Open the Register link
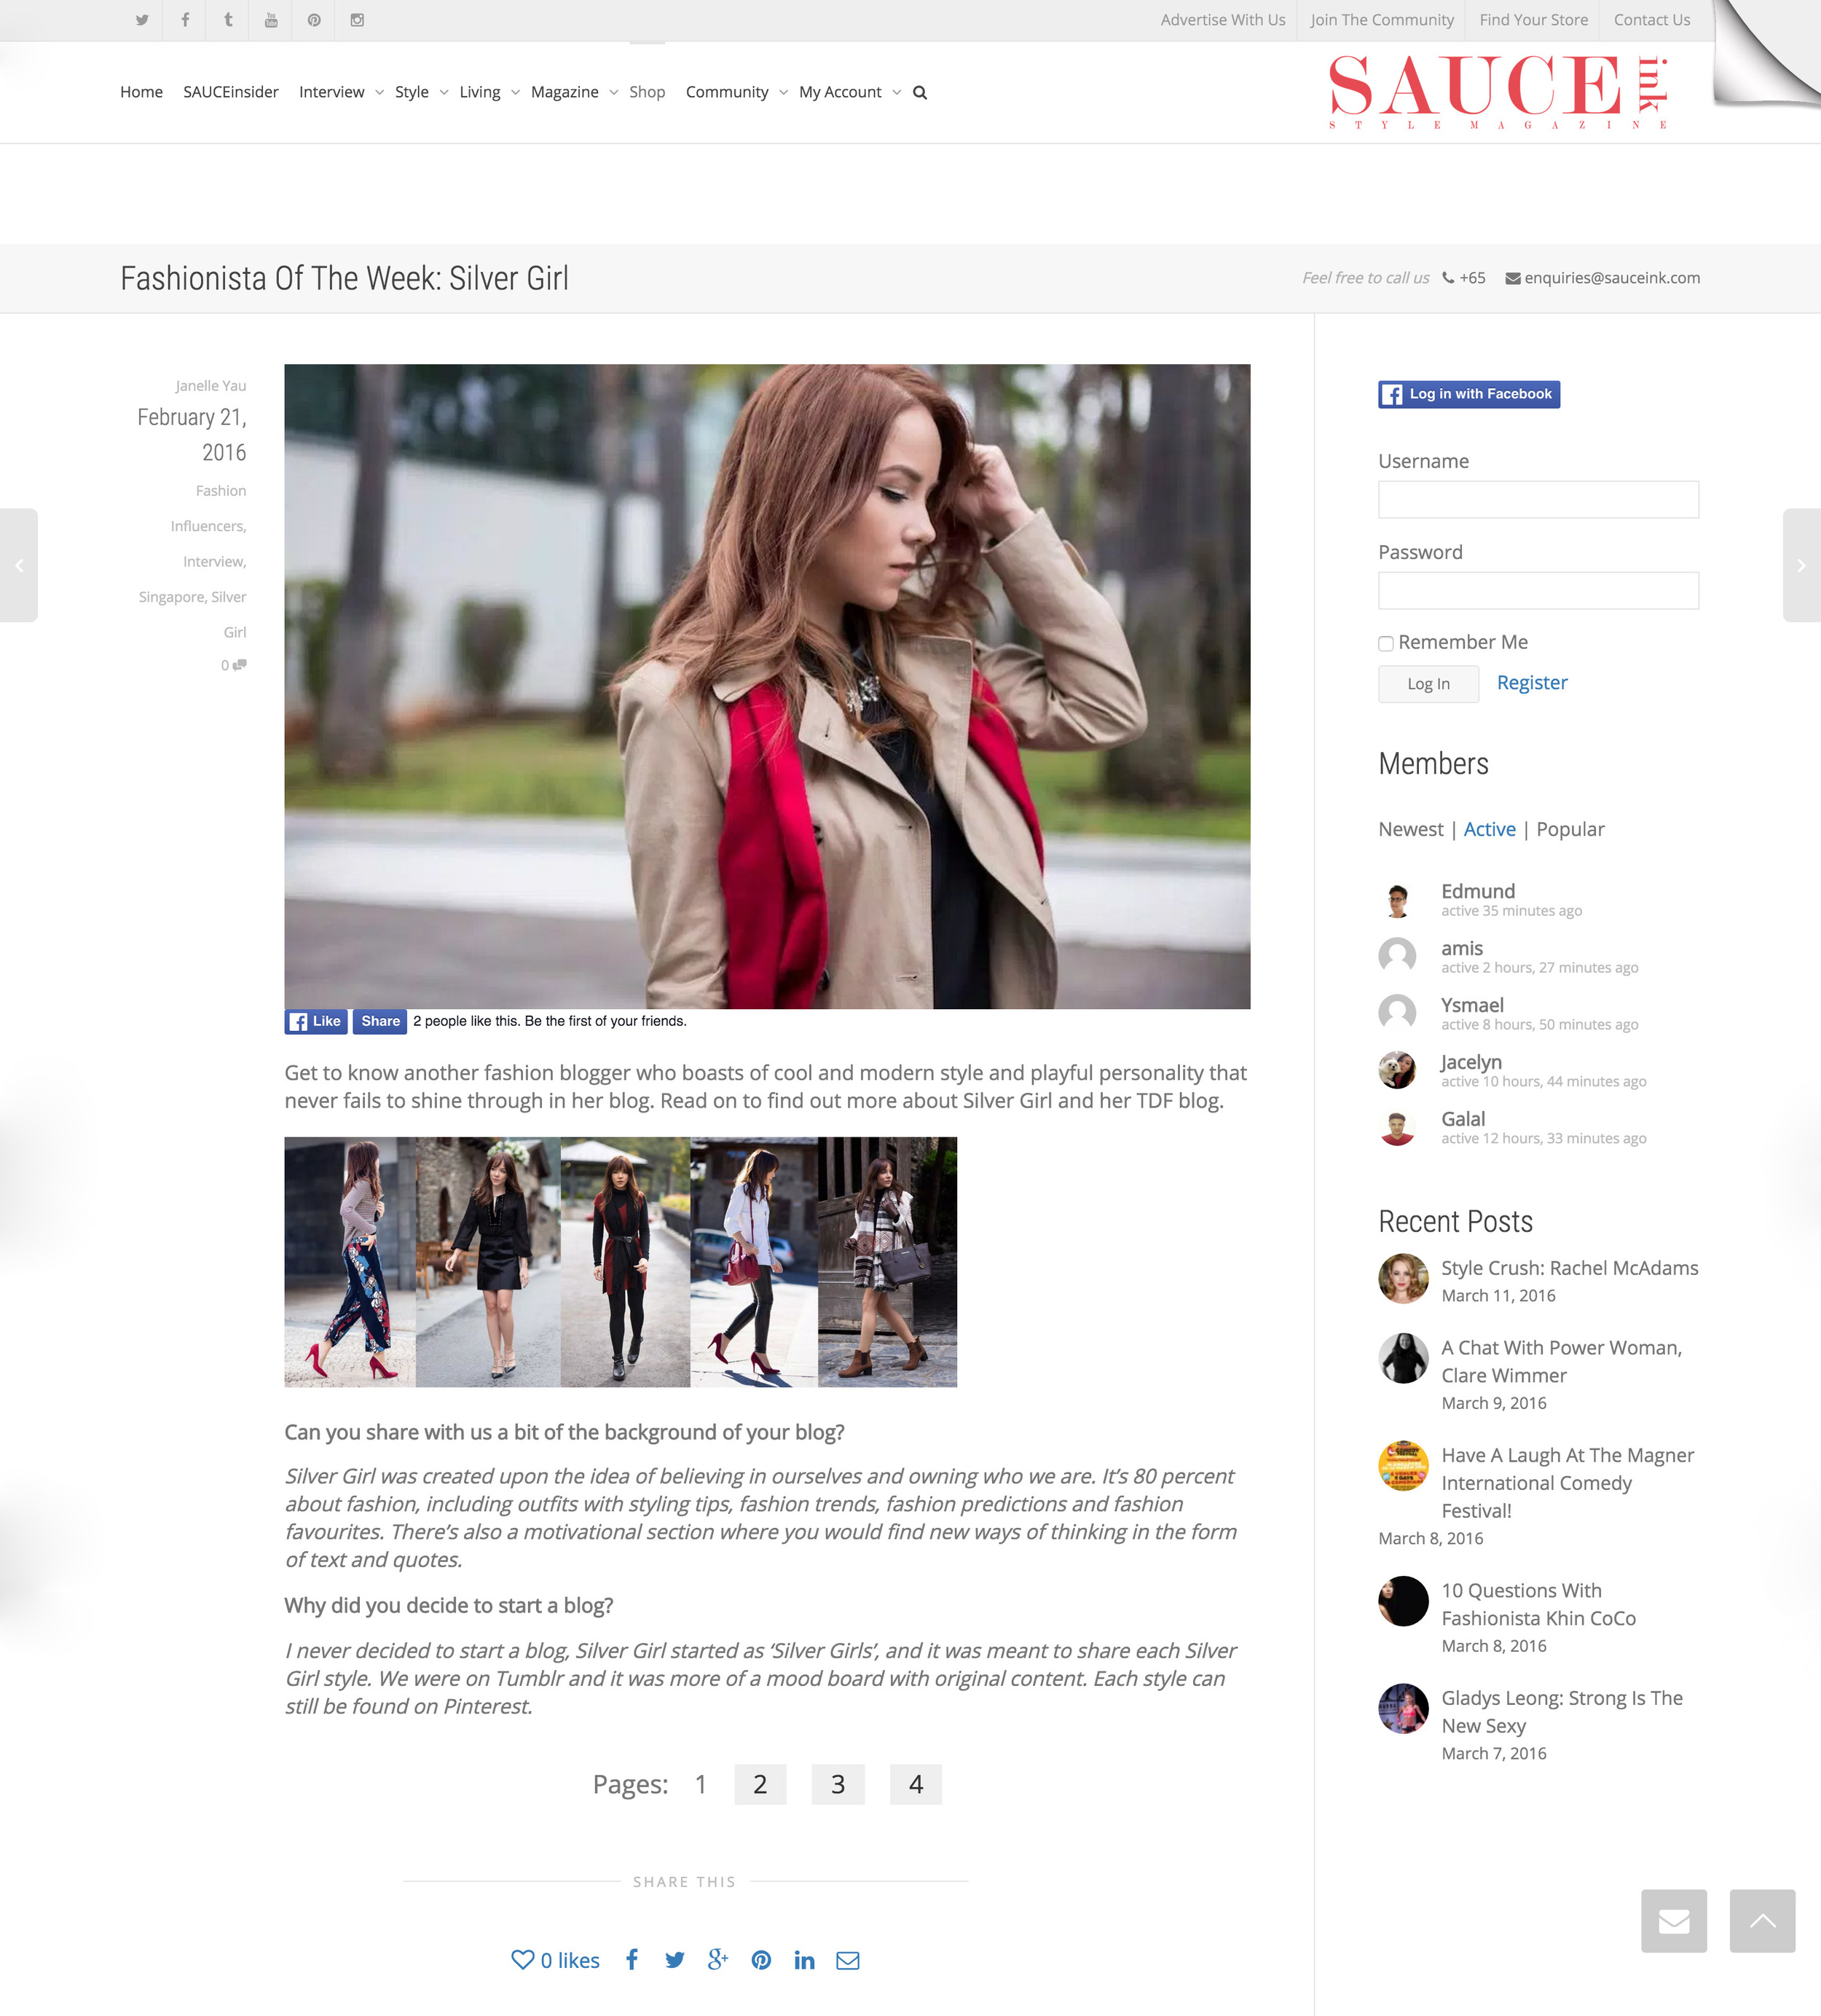 [1532, 682]
